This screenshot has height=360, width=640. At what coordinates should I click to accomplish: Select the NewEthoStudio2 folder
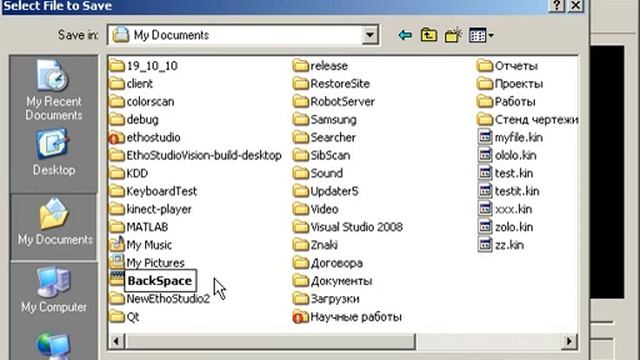tap(160, 299)
